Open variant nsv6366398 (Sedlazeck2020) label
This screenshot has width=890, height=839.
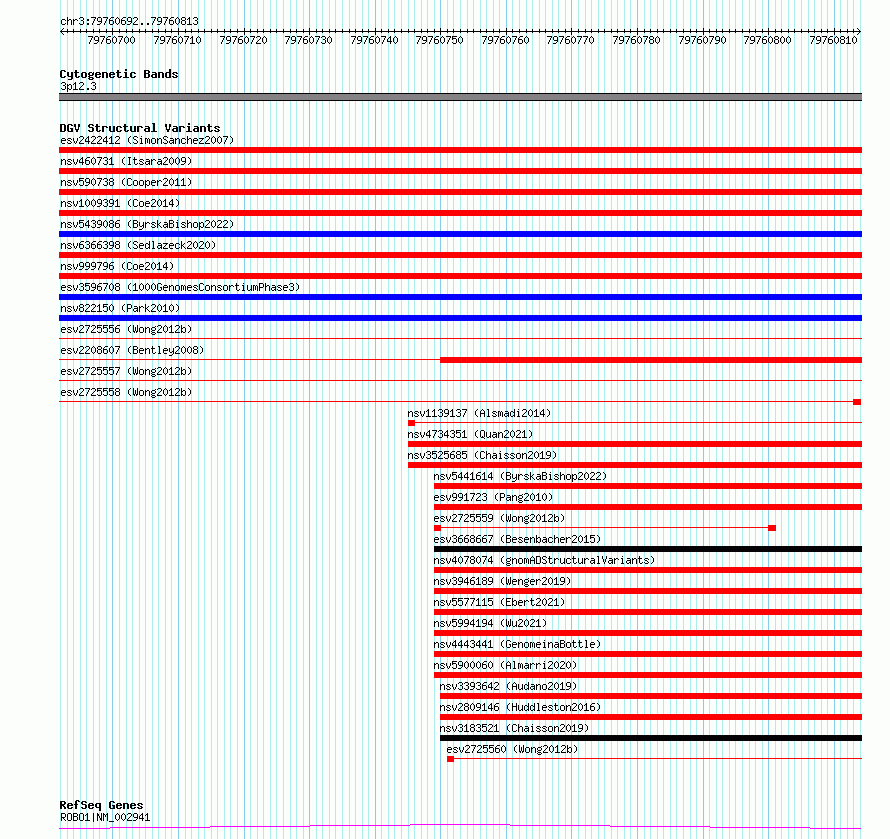(x=138, y=245)
